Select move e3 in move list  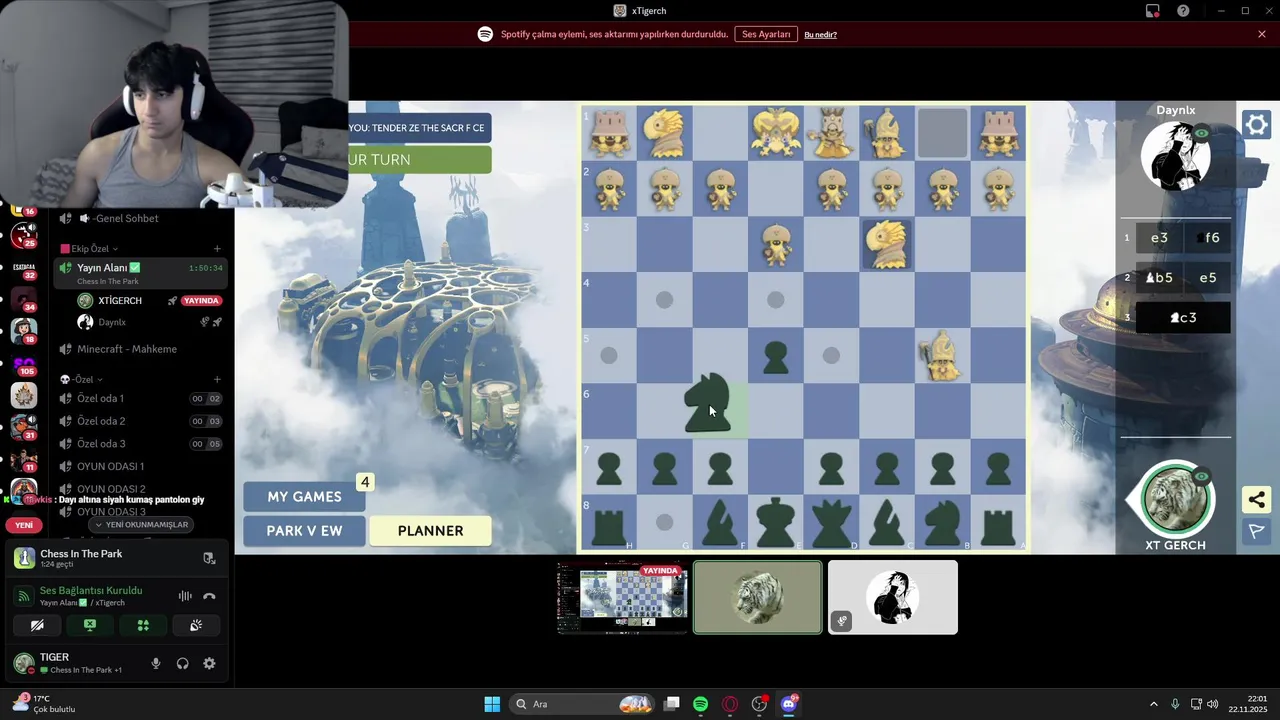tap(1159, 238)
